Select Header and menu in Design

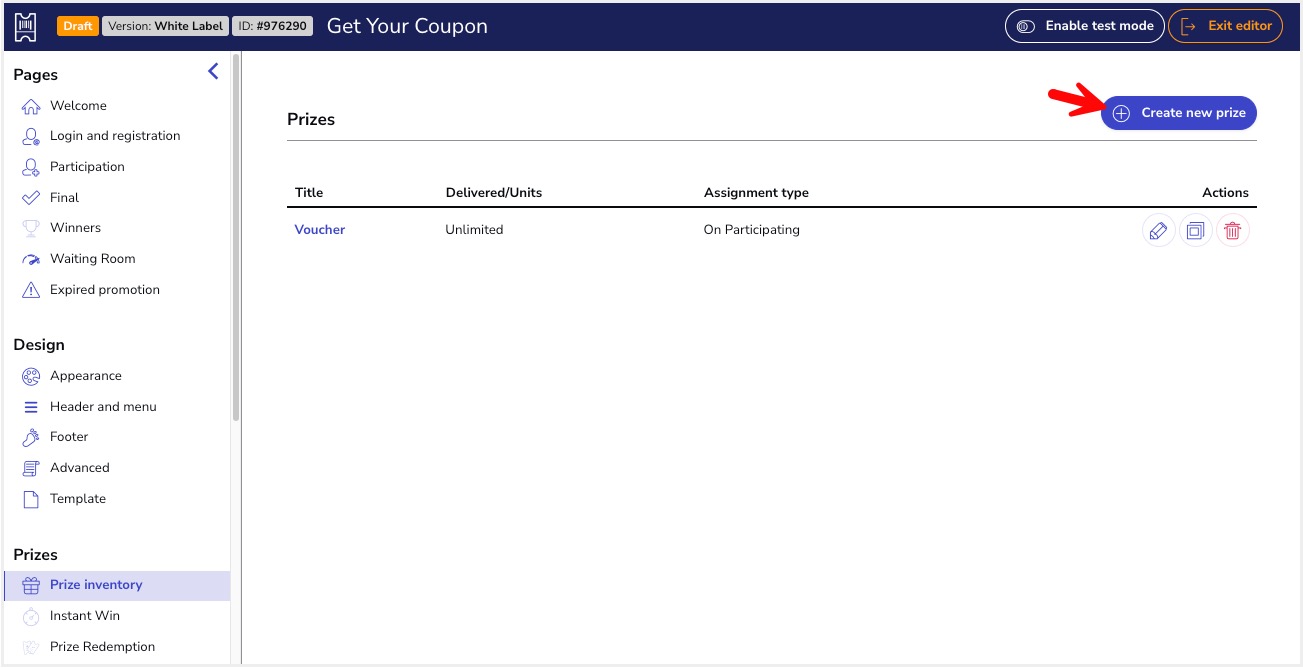point(103,406)
